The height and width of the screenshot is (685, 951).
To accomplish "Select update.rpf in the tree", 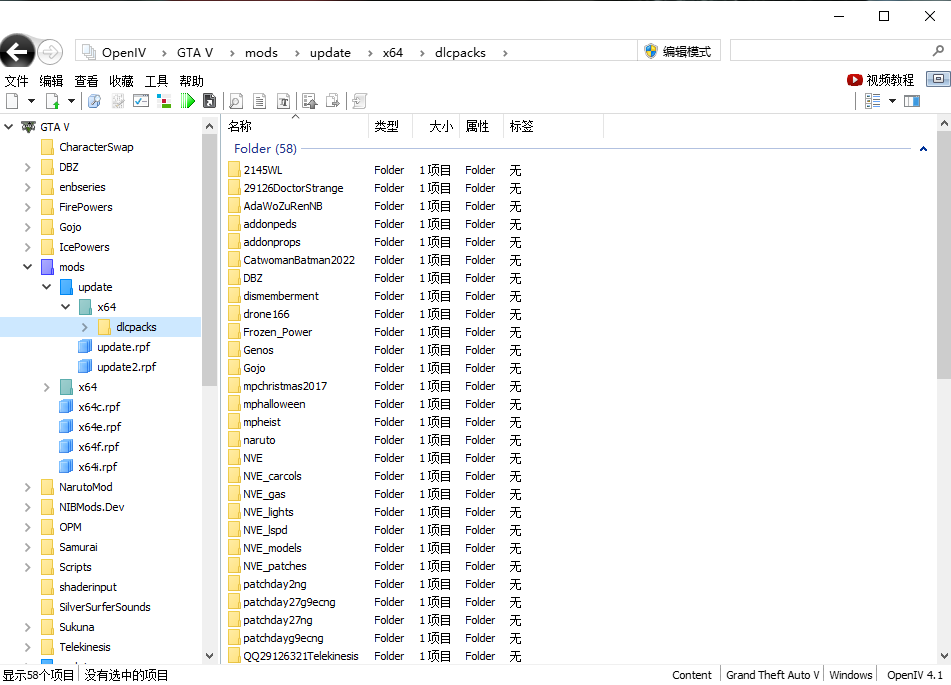I will 123,347.
